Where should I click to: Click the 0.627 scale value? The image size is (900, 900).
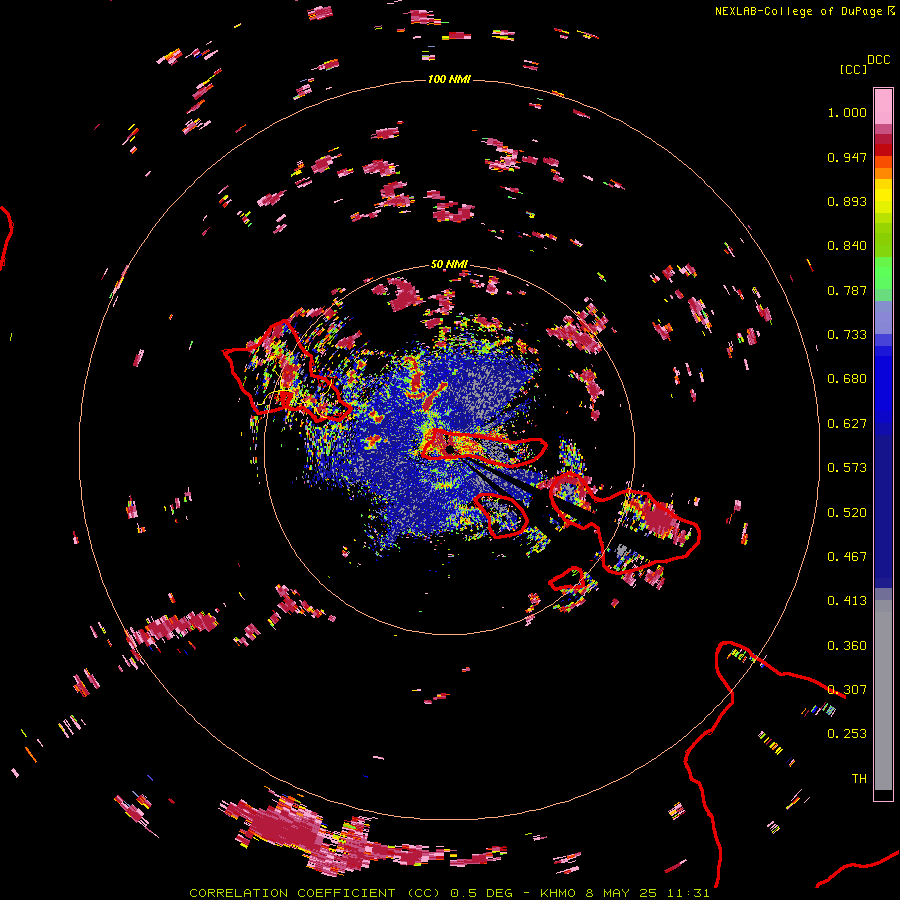pos(847,424)
